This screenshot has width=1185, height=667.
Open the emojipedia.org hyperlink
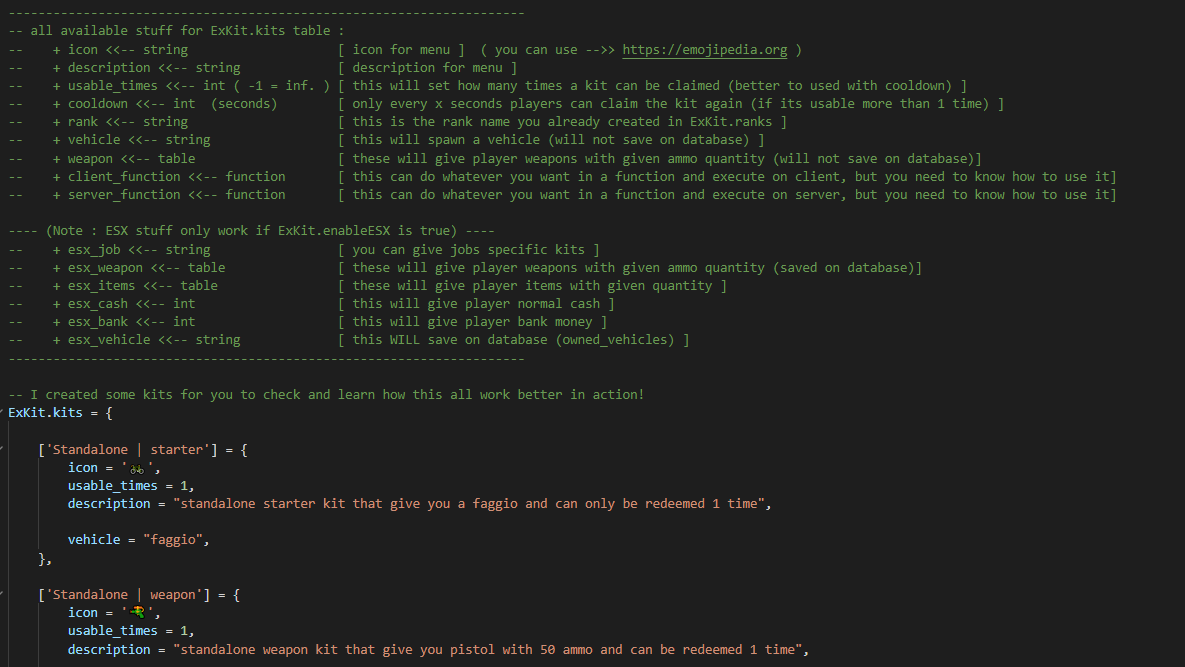click(704, 50)
